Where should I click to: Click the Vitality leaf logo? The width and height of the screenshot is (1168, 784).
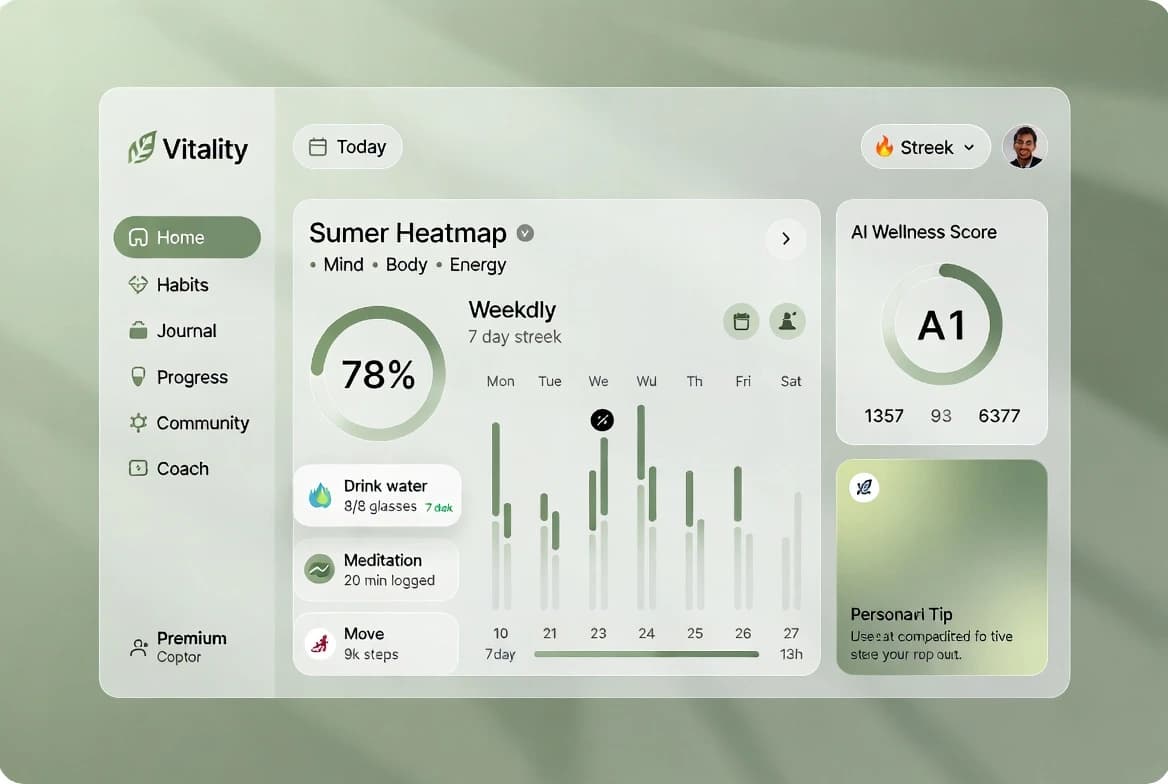142,148
